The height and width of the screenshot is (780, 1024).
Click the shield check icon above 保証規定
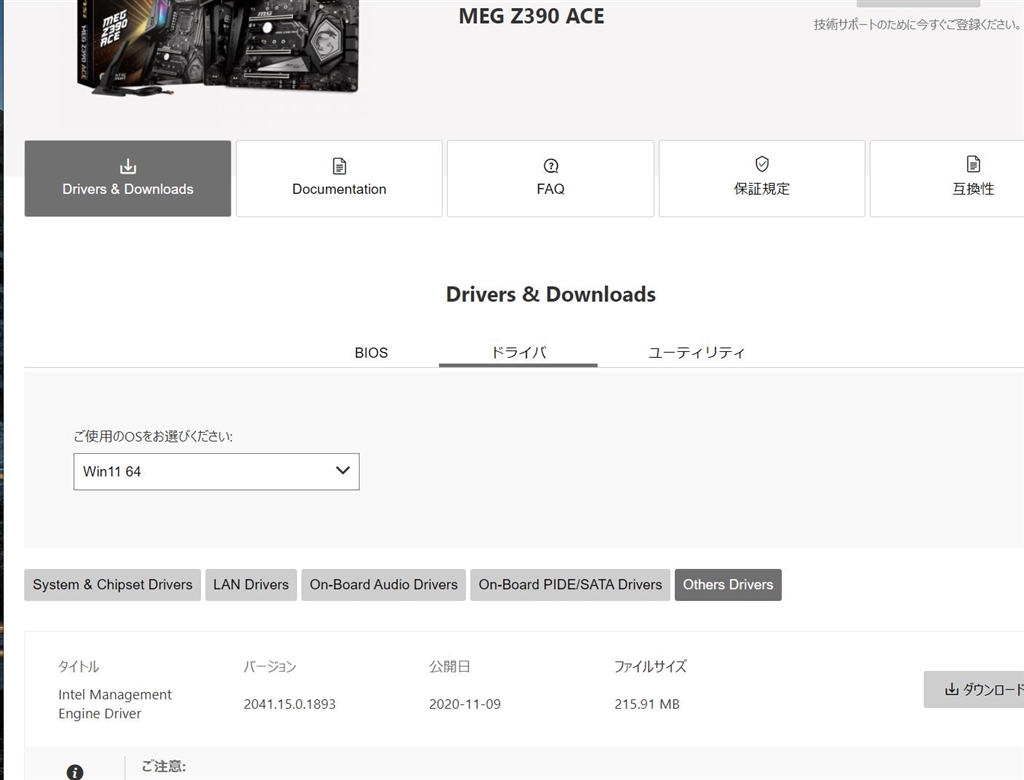(762, 164)
